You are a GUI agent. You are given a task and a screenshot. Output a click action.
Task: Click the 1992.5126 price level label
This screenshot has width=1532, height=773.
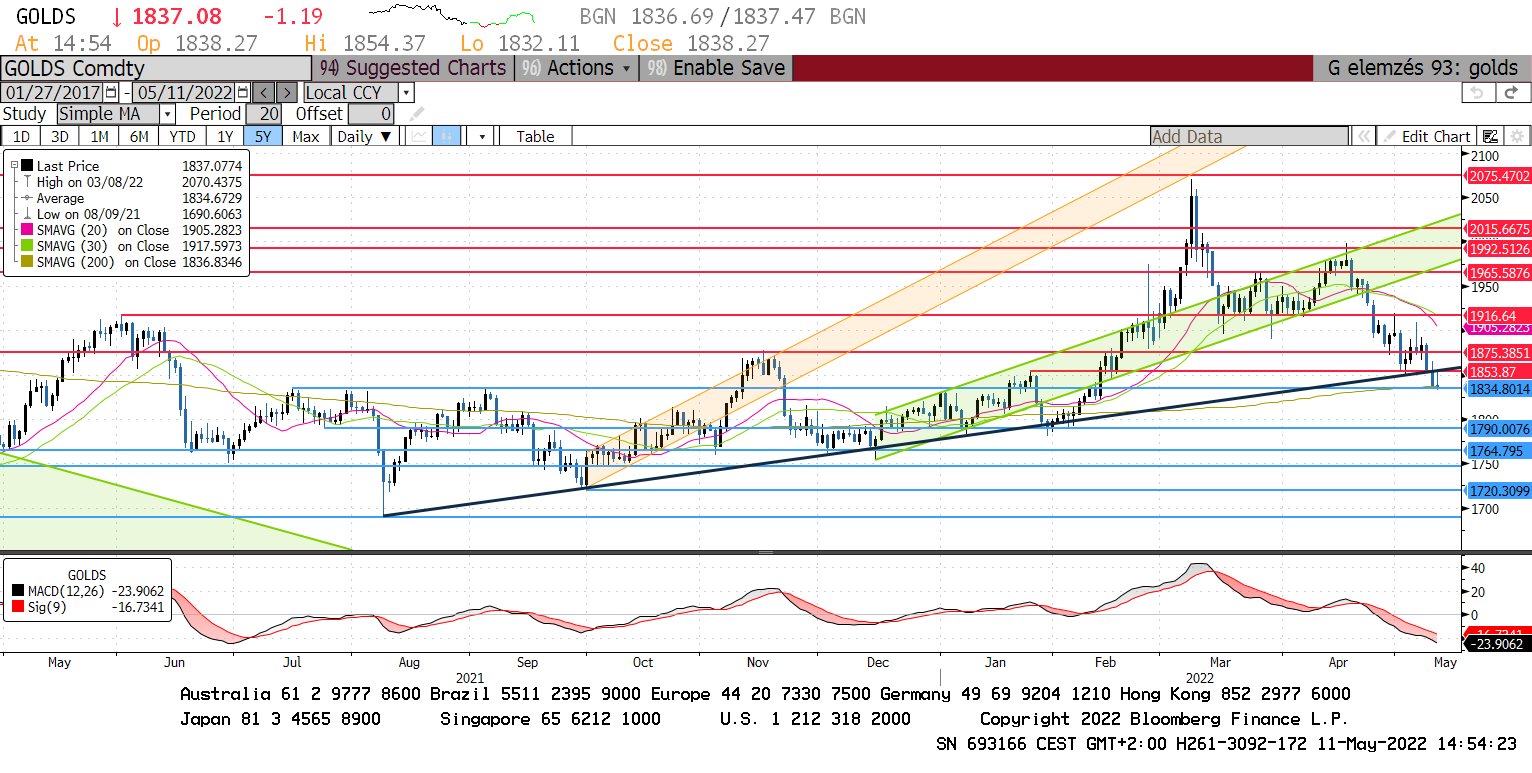point(1499,249)
